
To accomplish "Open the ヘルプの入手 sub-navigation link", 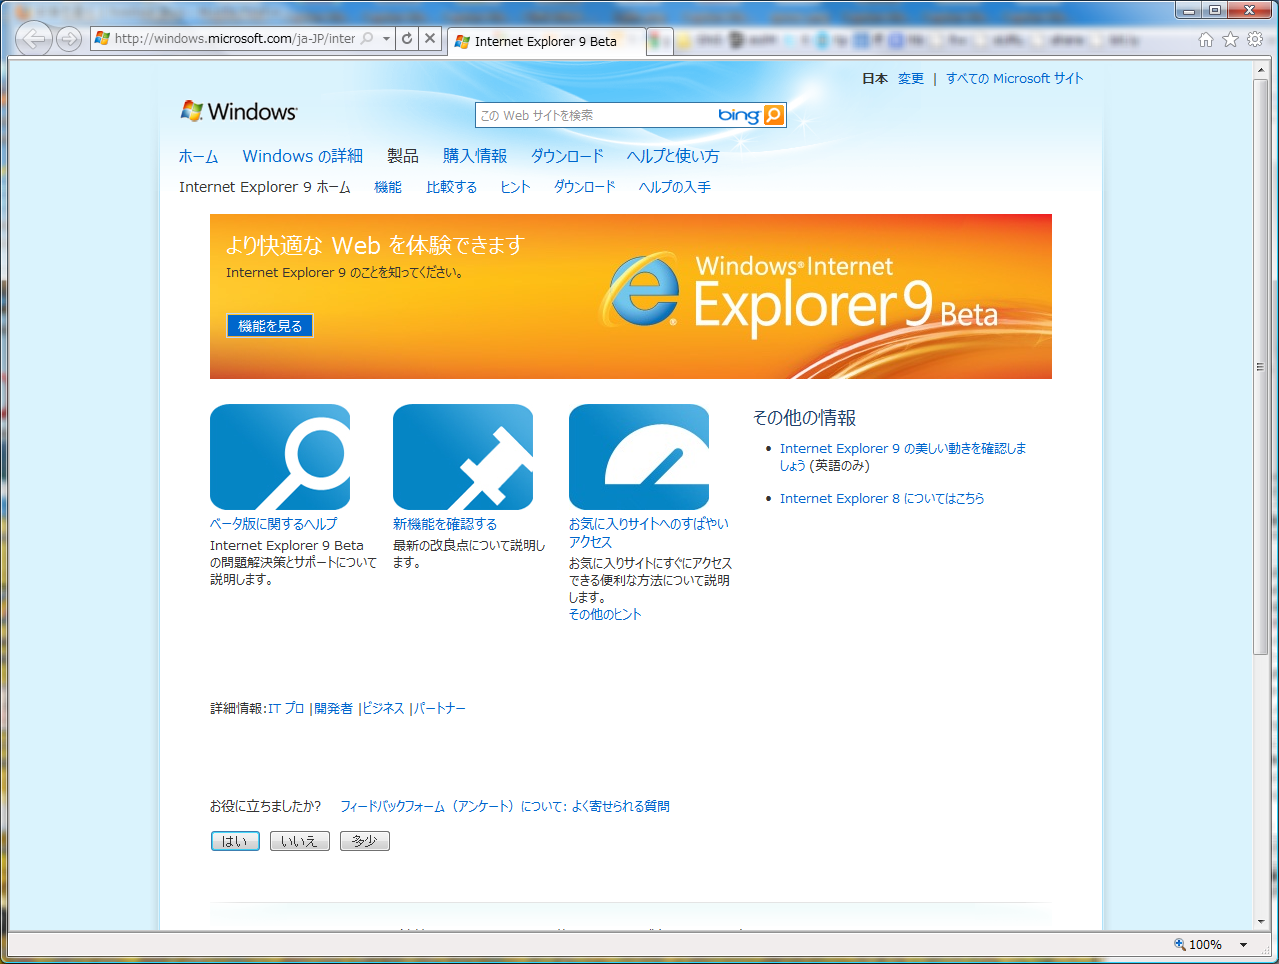I will click(x=675, y=187).
